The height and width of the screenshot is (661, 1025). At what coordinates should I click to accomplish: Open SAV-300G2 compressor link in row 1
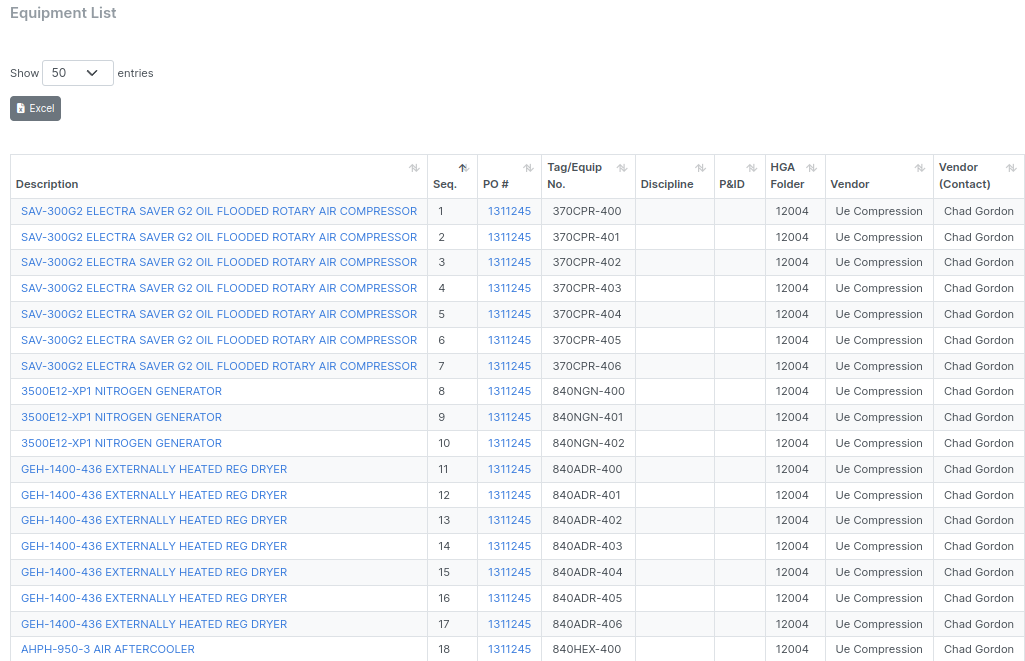[x=219, y=211]
